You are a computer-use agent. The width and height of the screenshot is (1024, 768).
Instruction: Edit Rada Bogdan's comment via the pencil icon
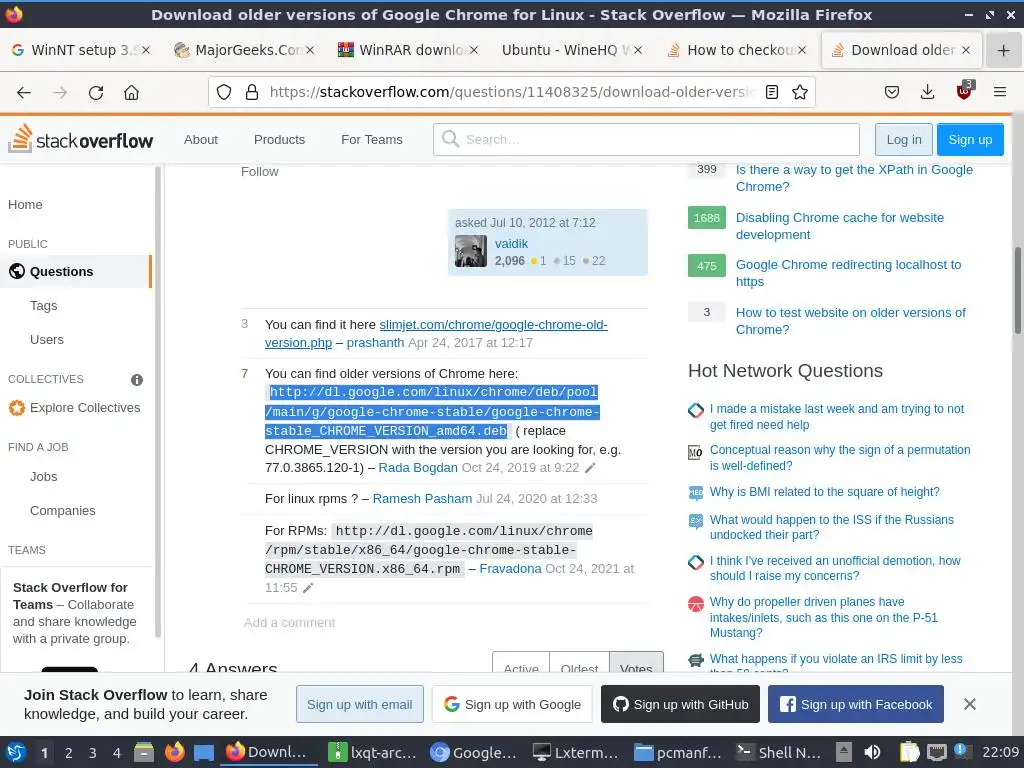[x=590, y=468]
